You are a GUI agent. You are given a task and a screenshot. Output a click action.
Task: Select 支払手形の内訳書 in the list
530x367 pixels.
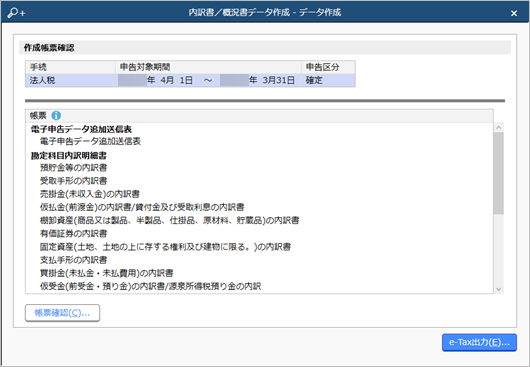point(73,260)
